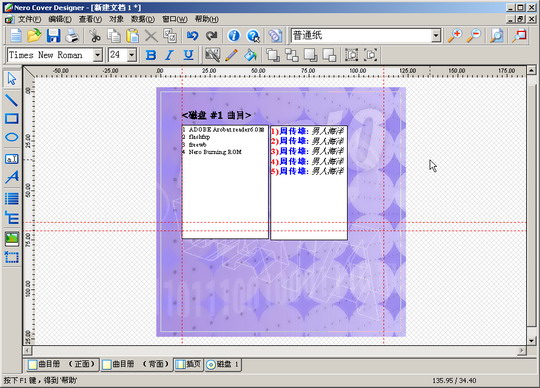The width and height of the screenshot is (540, 388).
Task: Click the zoom in magnifier
Action: [455, 36]
